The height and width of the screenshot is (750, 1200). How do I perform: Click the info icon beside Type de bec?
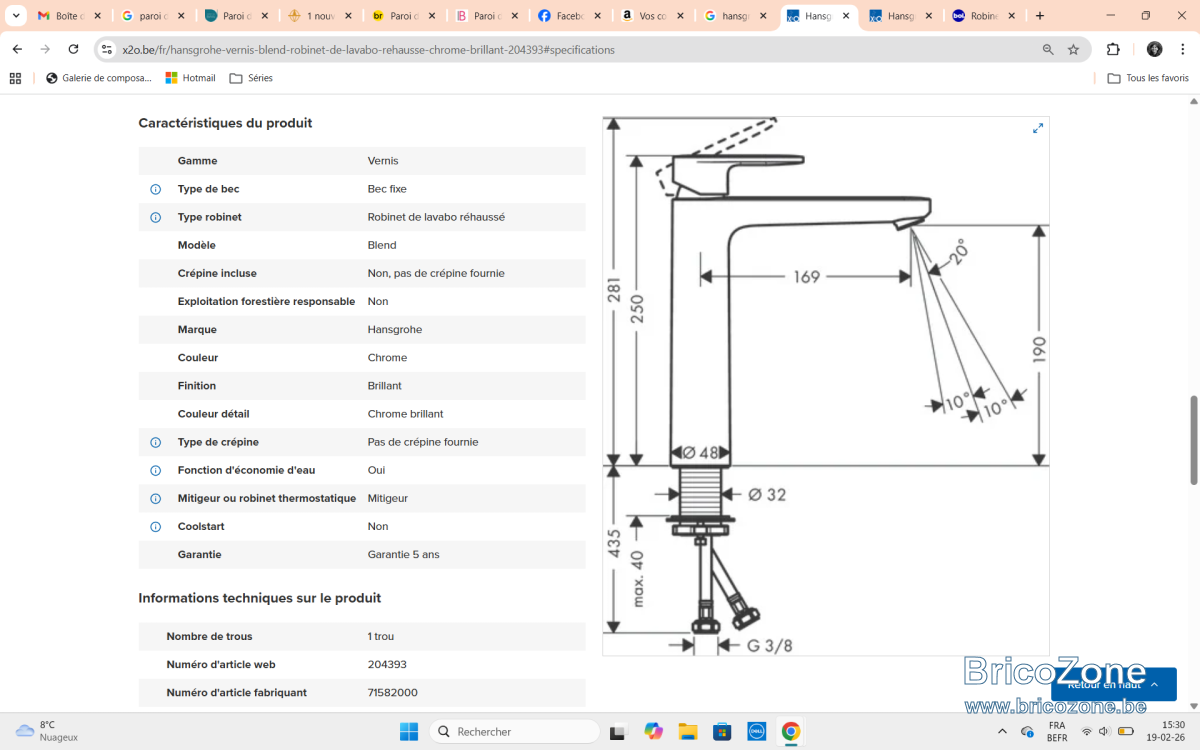coord(155,189)
